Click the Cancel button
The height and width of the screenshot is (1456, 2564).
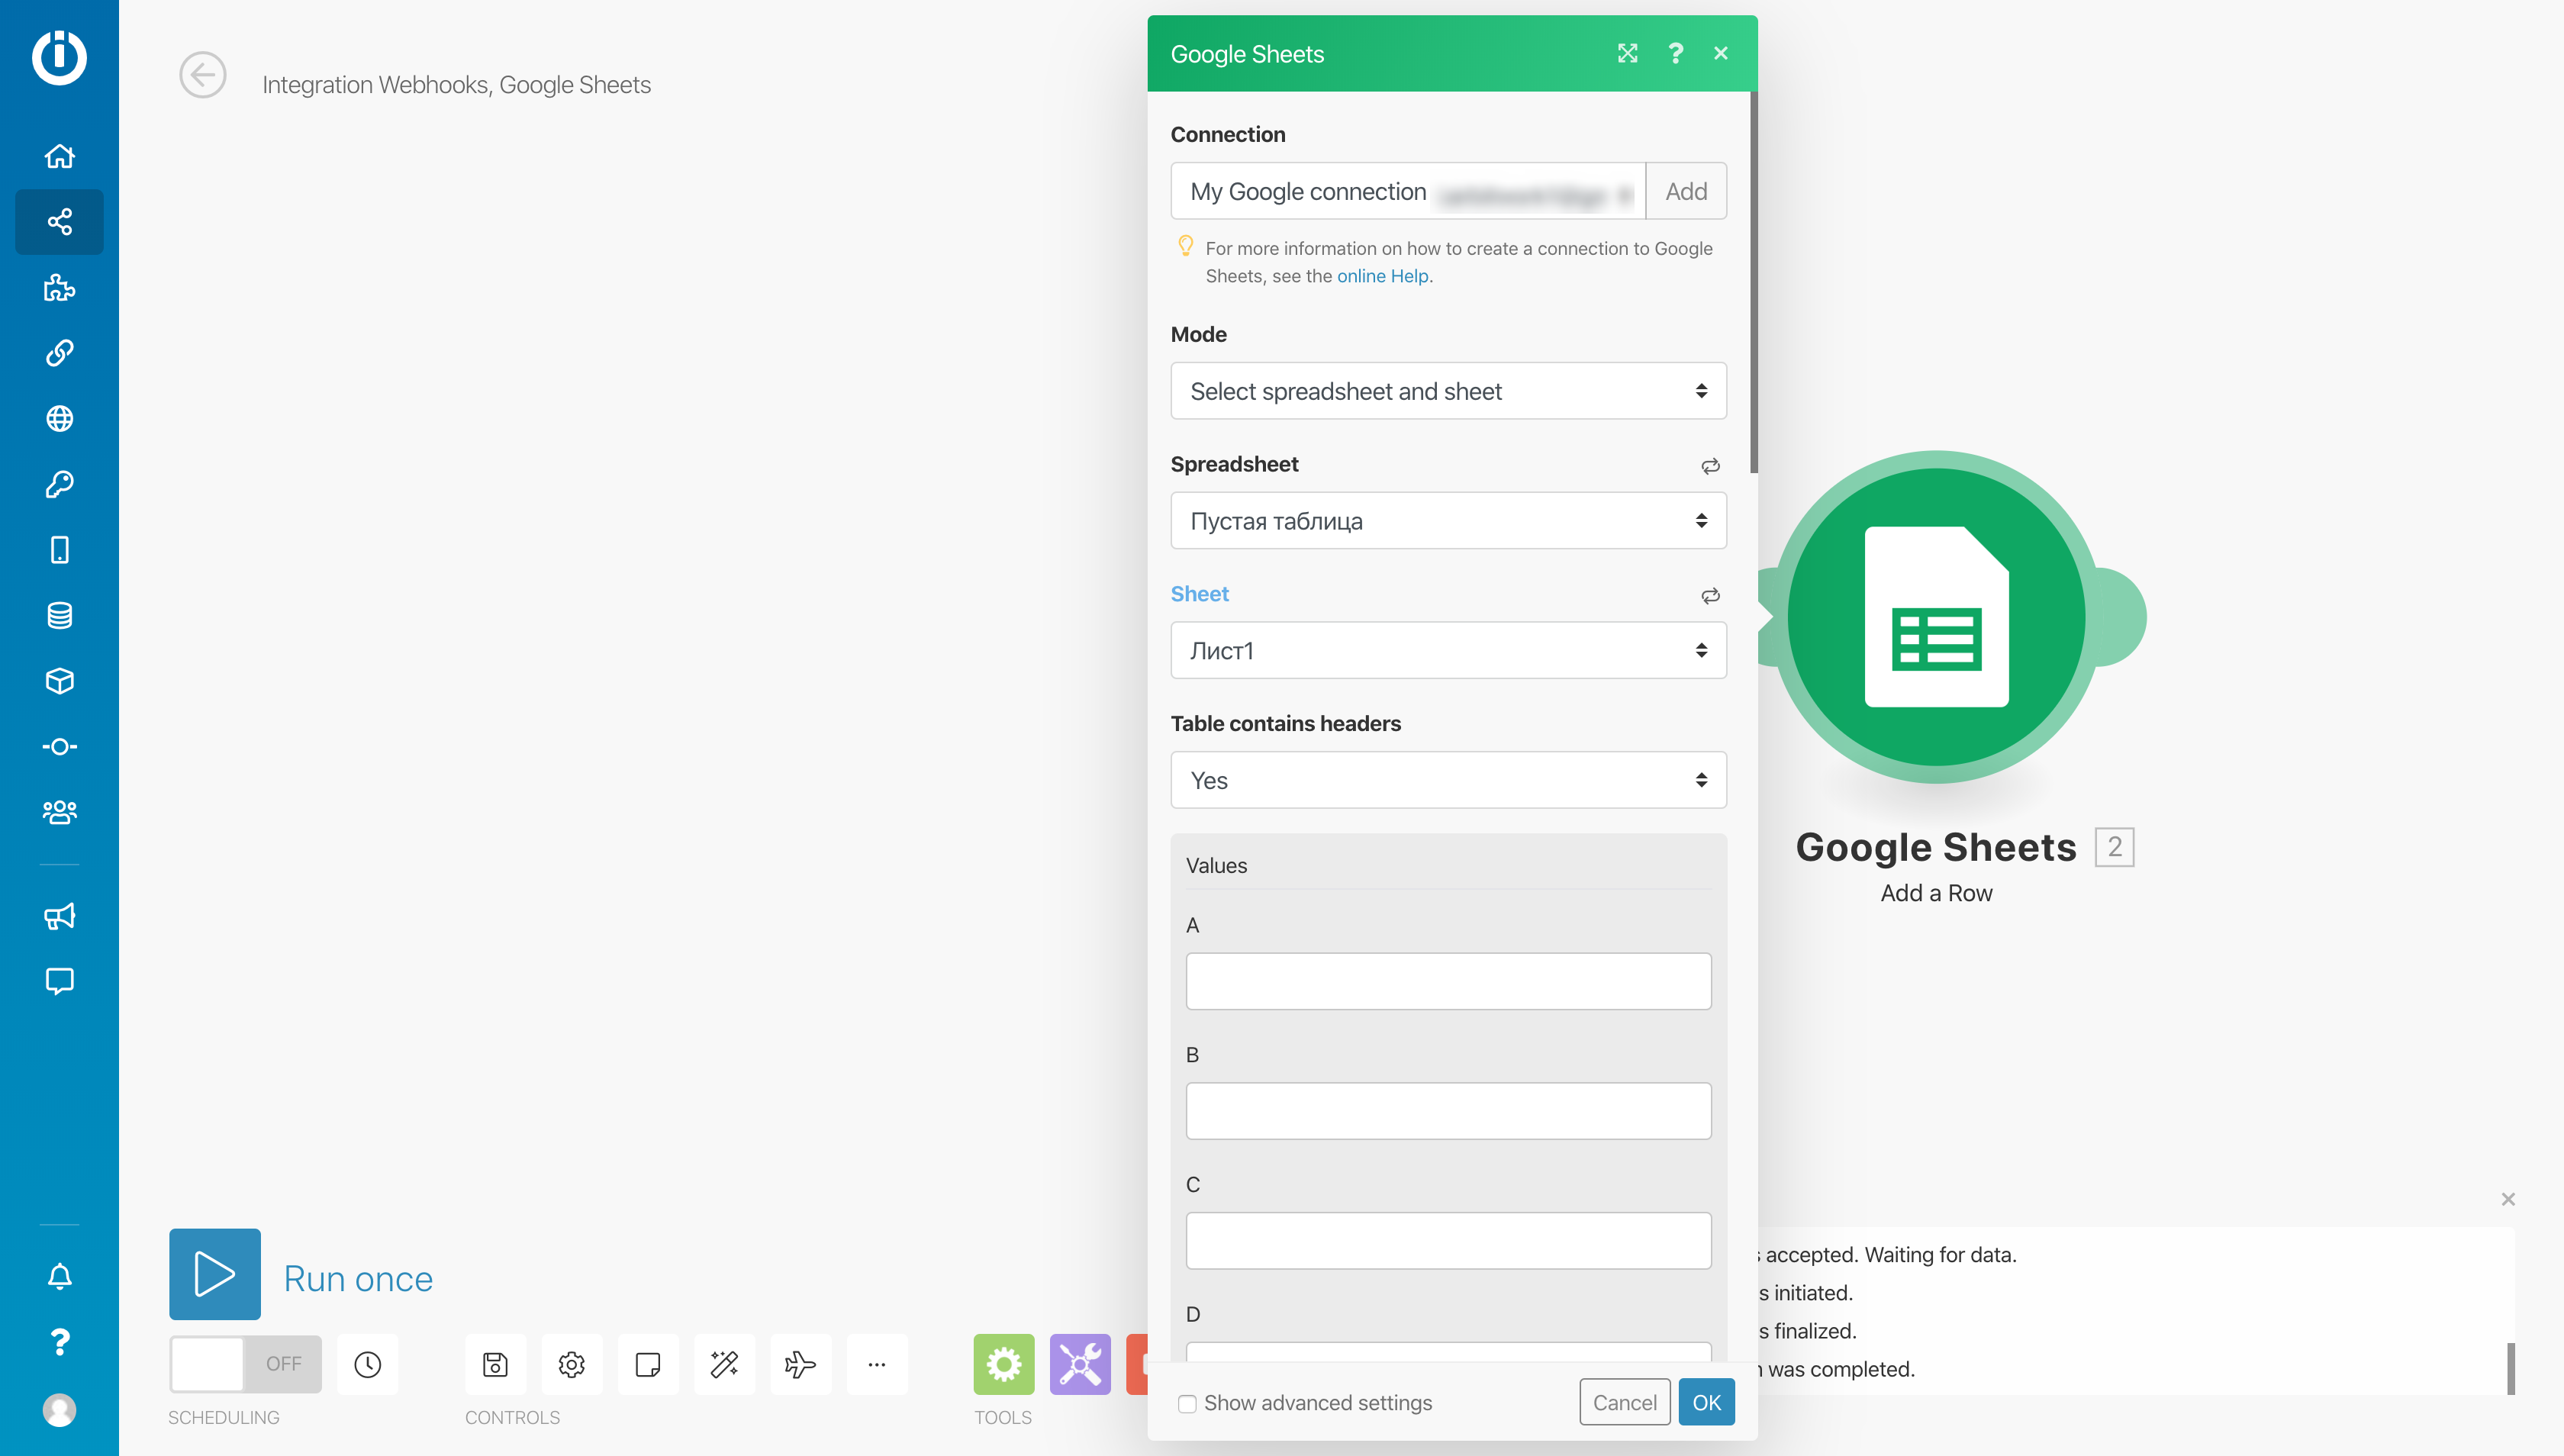click(1624, 1403)
